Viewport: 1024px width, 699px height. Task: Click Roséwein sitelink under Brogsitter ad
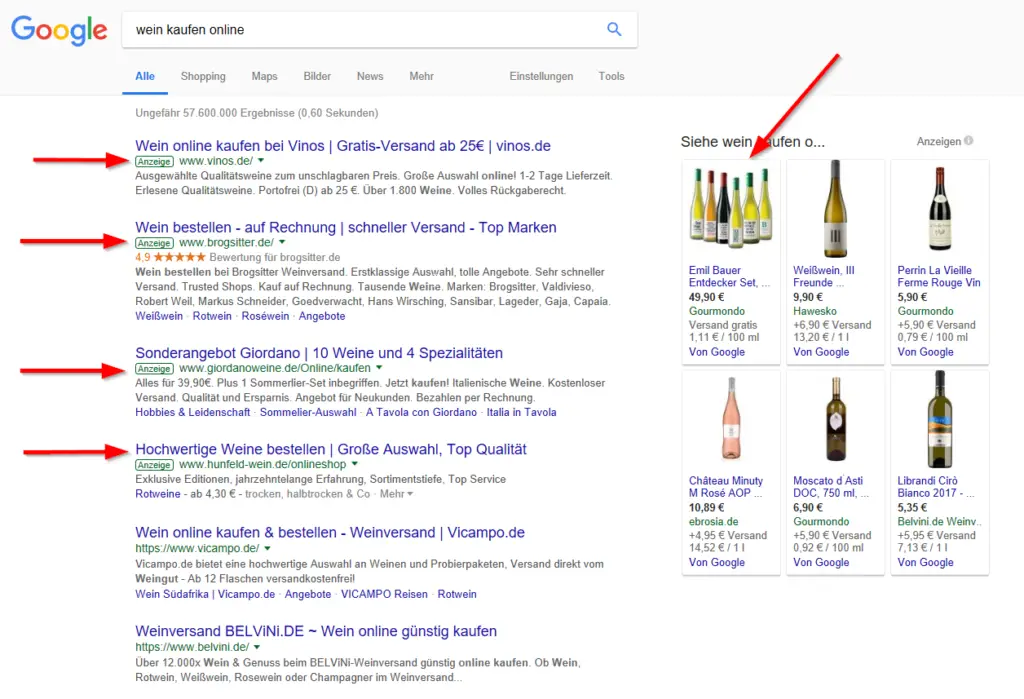(265, 316)
